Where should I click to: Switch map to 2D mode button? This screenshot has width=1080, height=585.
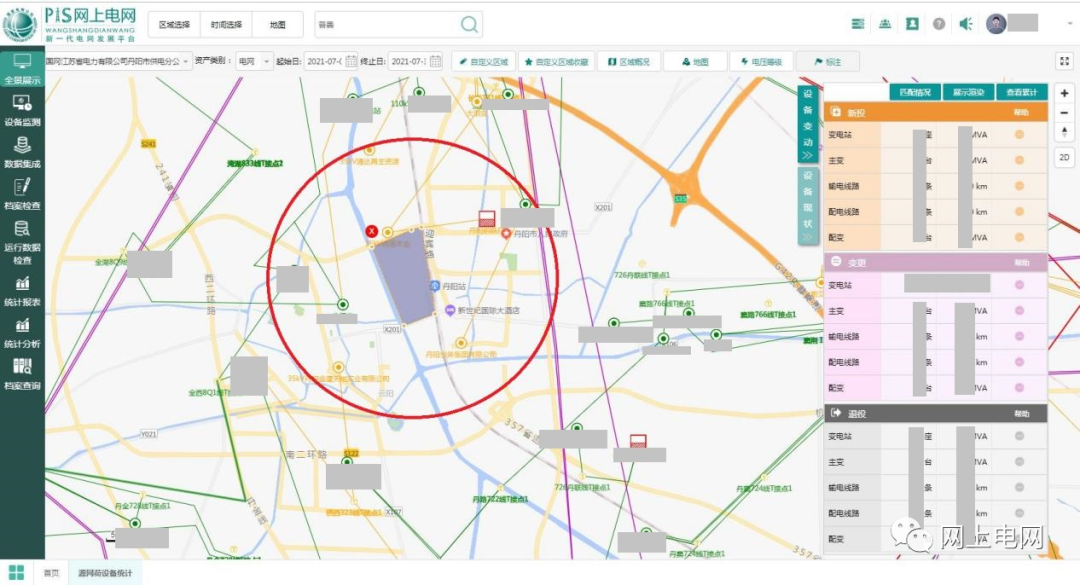tap(1064, 157)
